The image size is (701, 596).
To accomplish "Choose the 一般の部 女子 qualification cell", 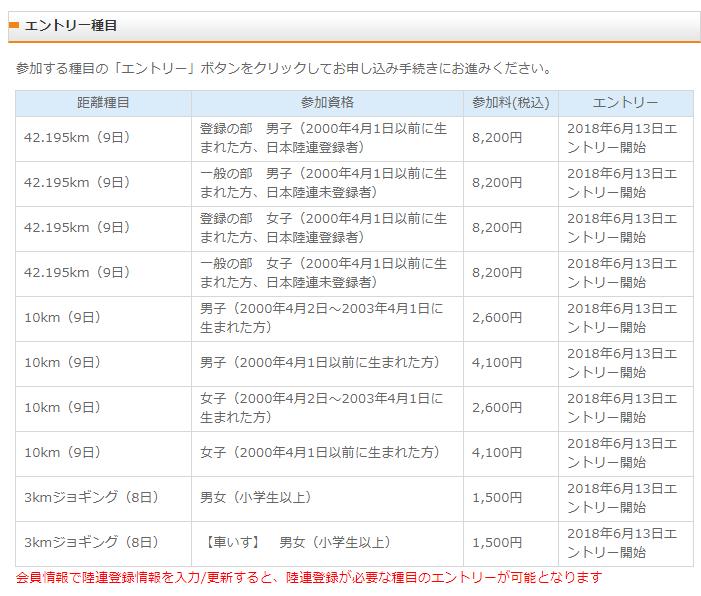I will (324, 273).
